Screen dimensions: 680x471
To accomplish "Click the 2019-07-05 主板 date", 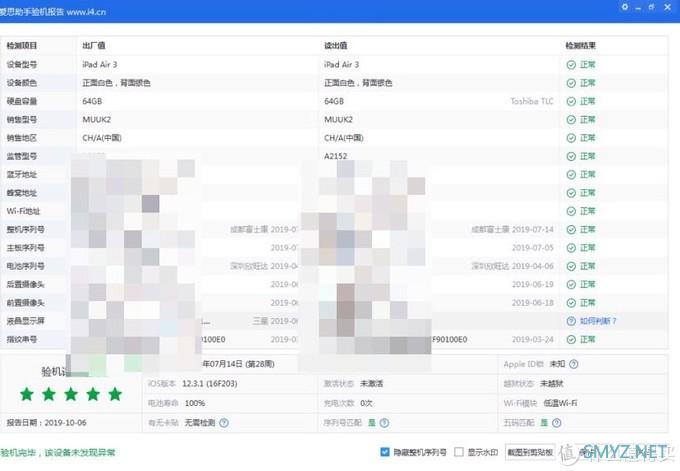I will [533, 248].
